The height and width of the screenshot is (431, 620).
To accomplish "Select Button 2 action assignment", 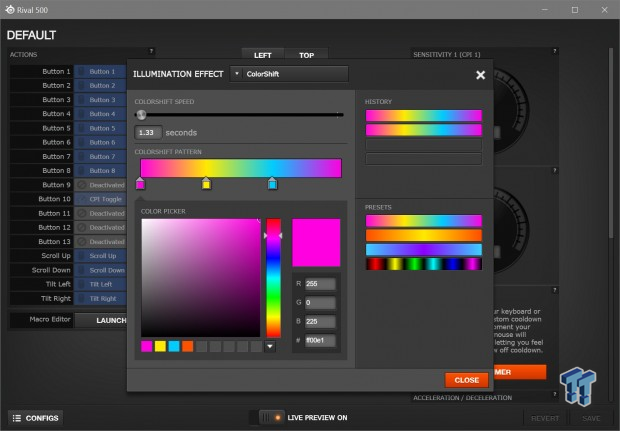I will click(x=100, y=86).
